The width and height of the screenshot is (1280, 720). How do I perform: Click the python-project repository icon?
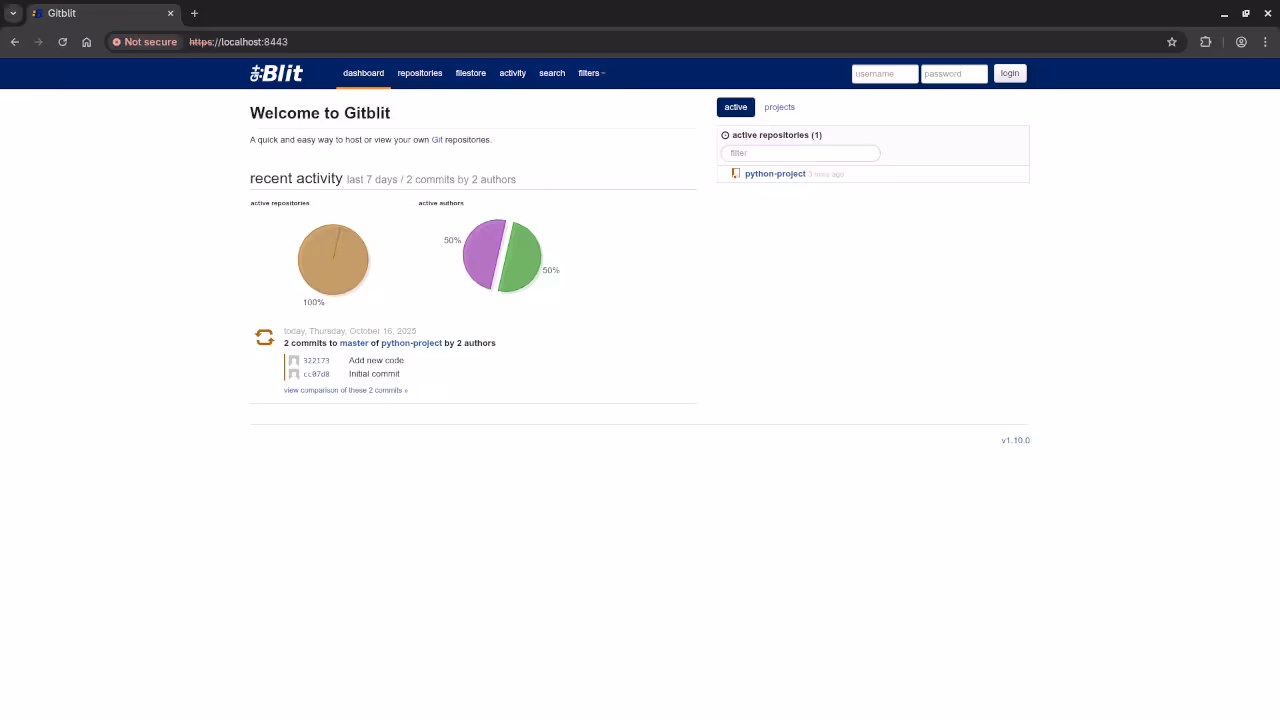pyautogui.click(x=736, y=174)
